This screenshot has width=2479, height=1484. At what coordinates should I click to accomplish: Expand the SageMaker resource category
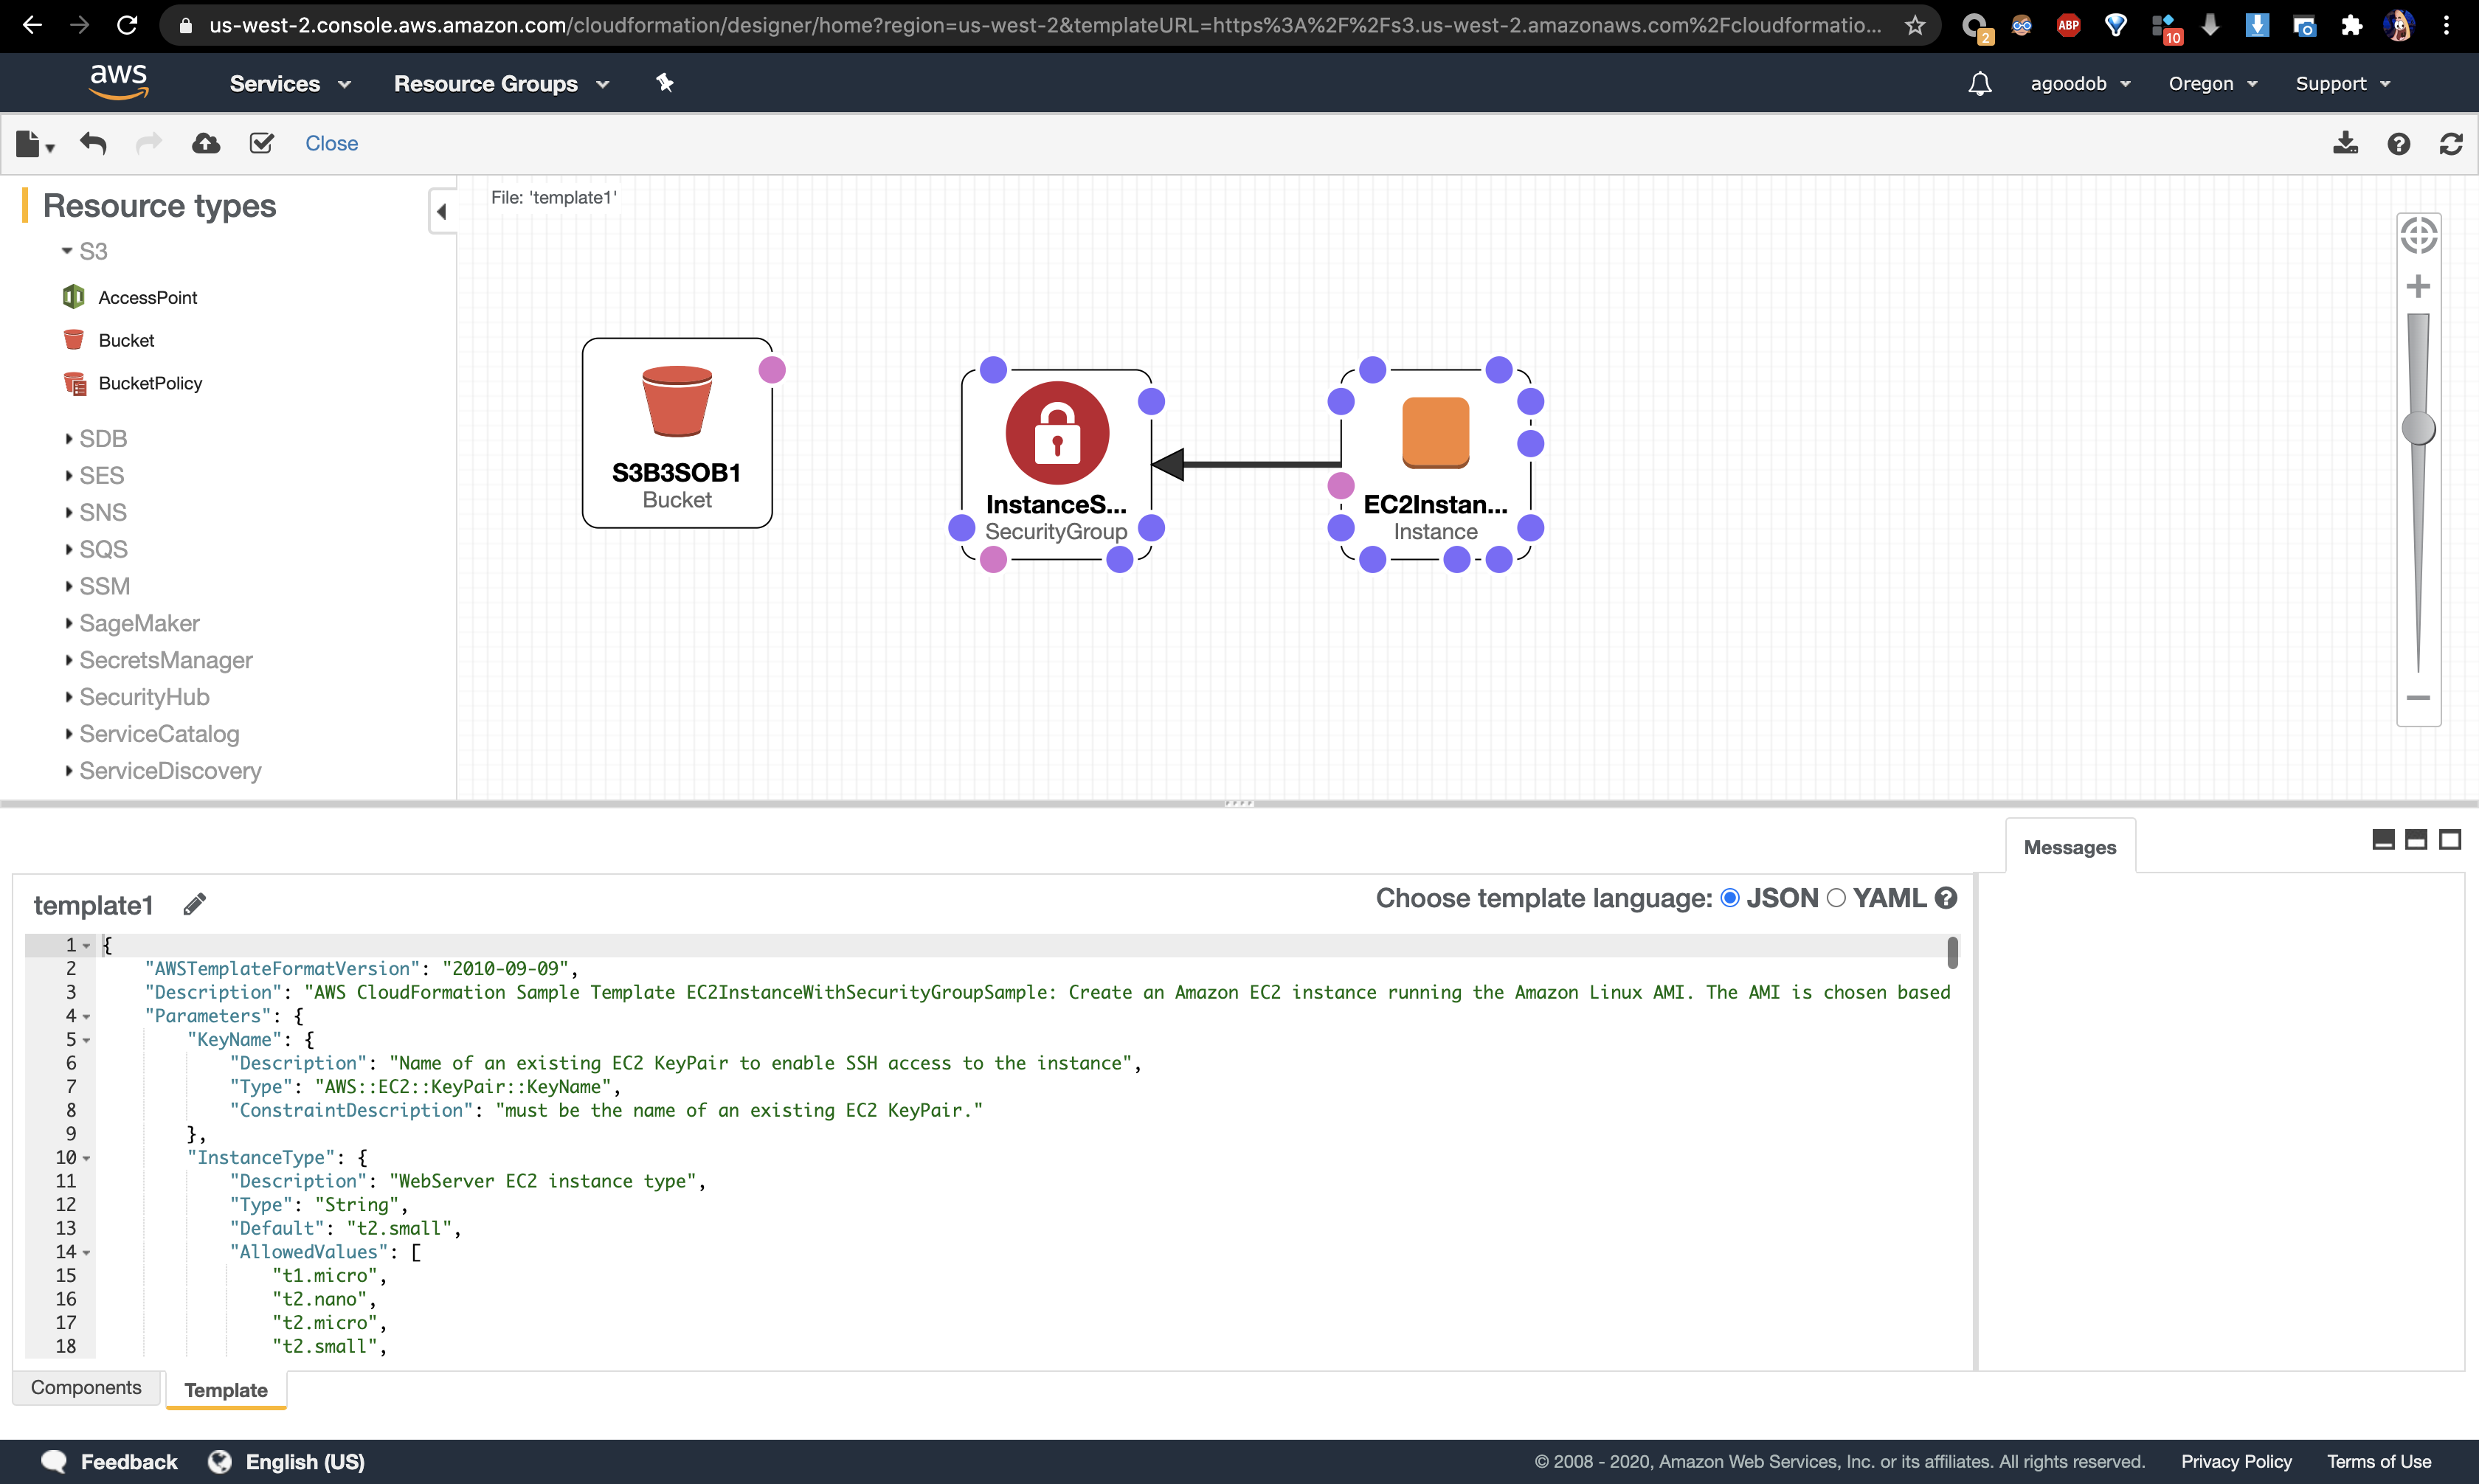click(x=139, y=623)
